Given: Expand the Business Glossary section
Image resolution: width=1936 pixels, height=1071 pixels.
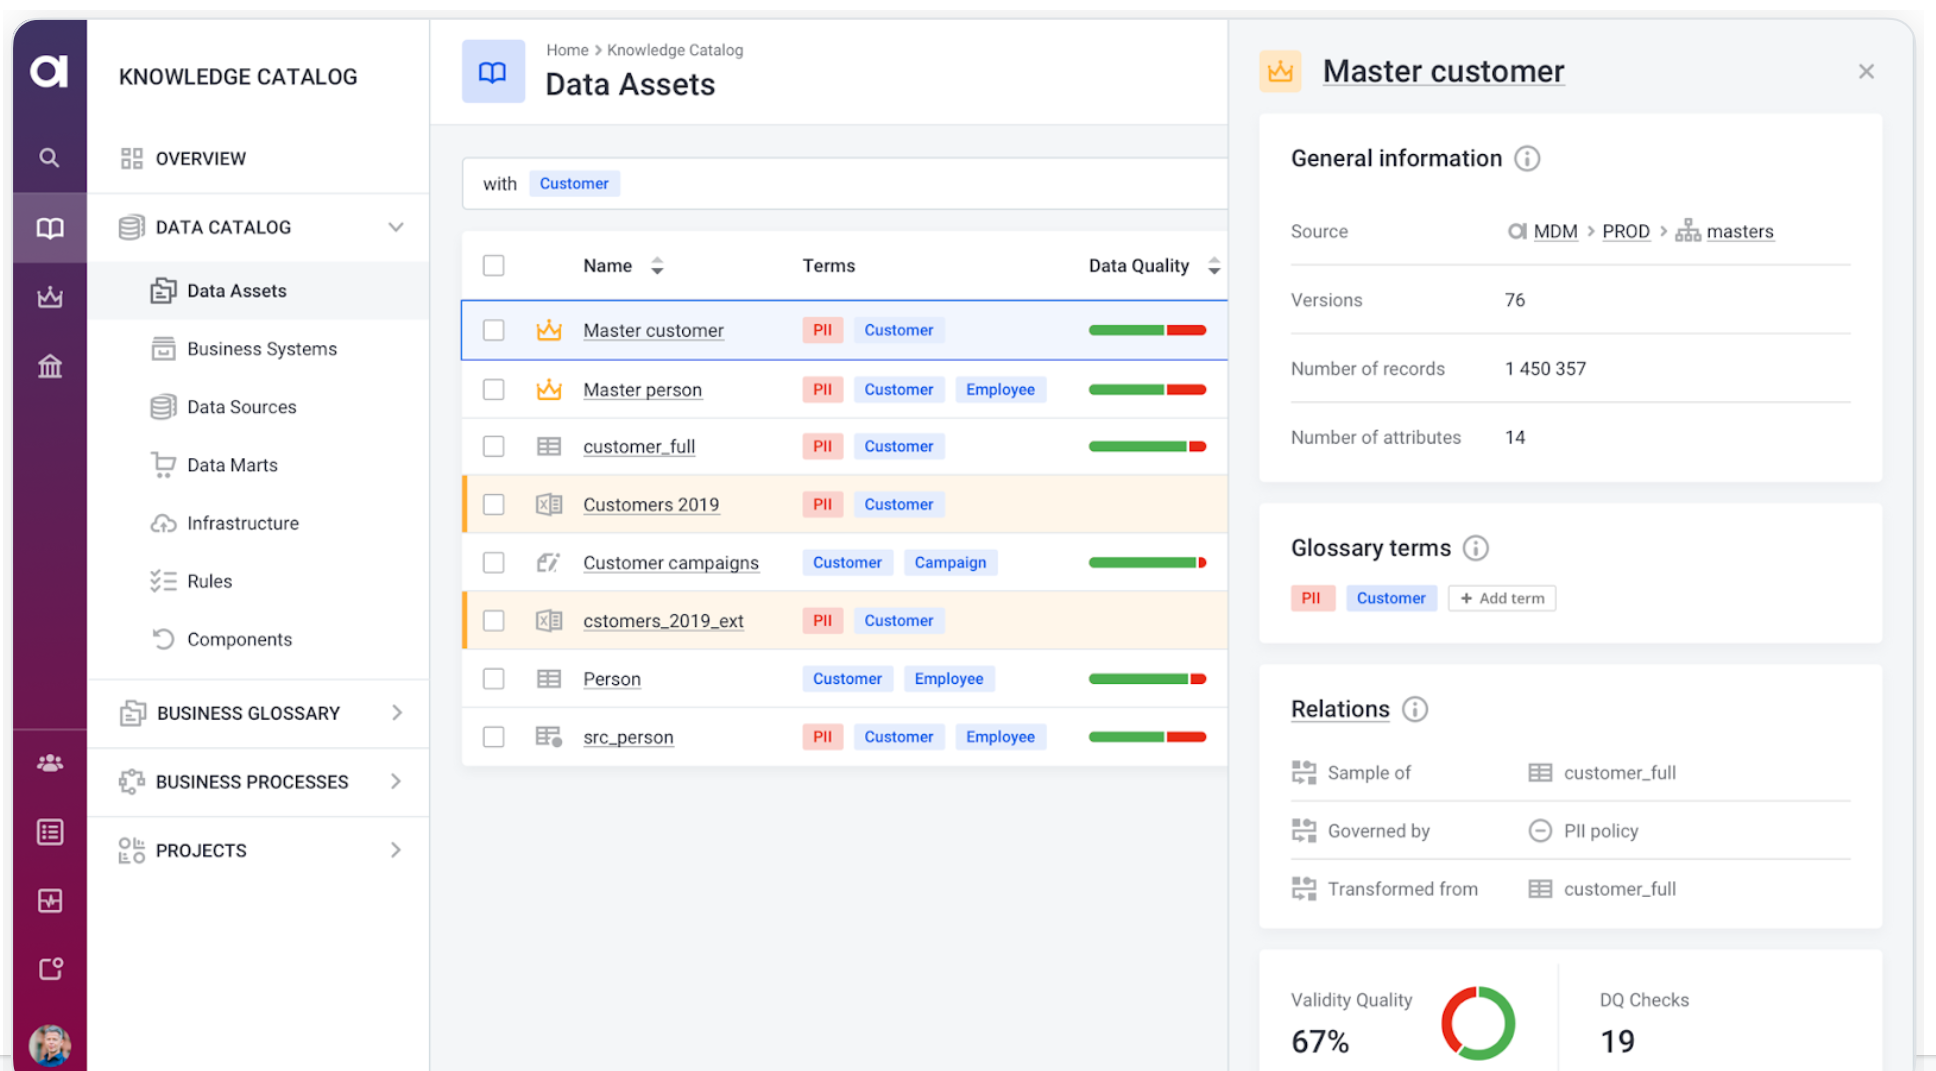Looking at the screenshot, I should (x=396, y=713).
